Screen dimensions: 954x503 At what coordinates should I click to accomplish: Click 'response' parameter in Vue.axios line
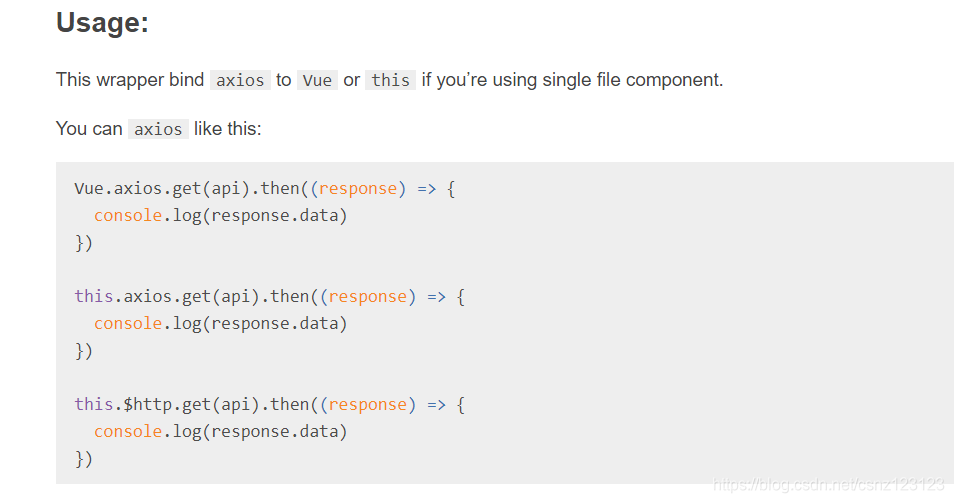pos(358,189)
